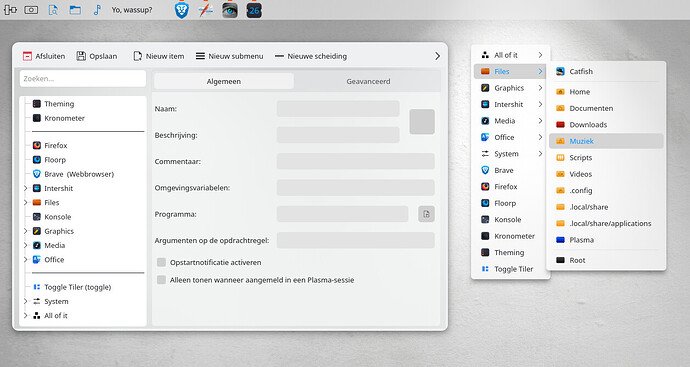This screenshot has width=690, height=367.
Task: Launch Konsole from the popup menu
Action: [510, 220]
